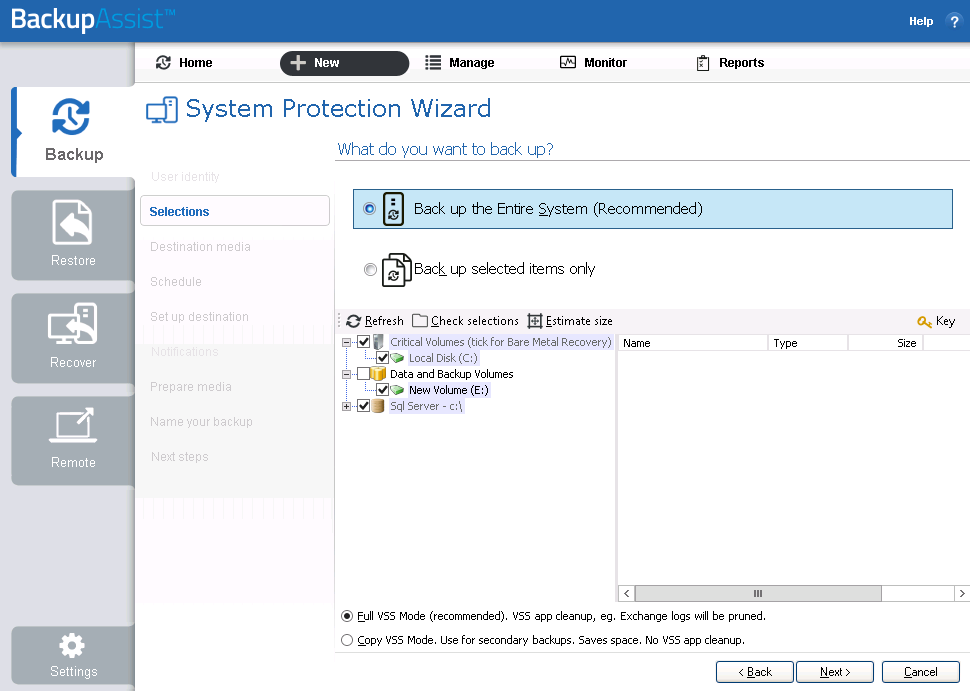Click the Next button

click(835, 672)
